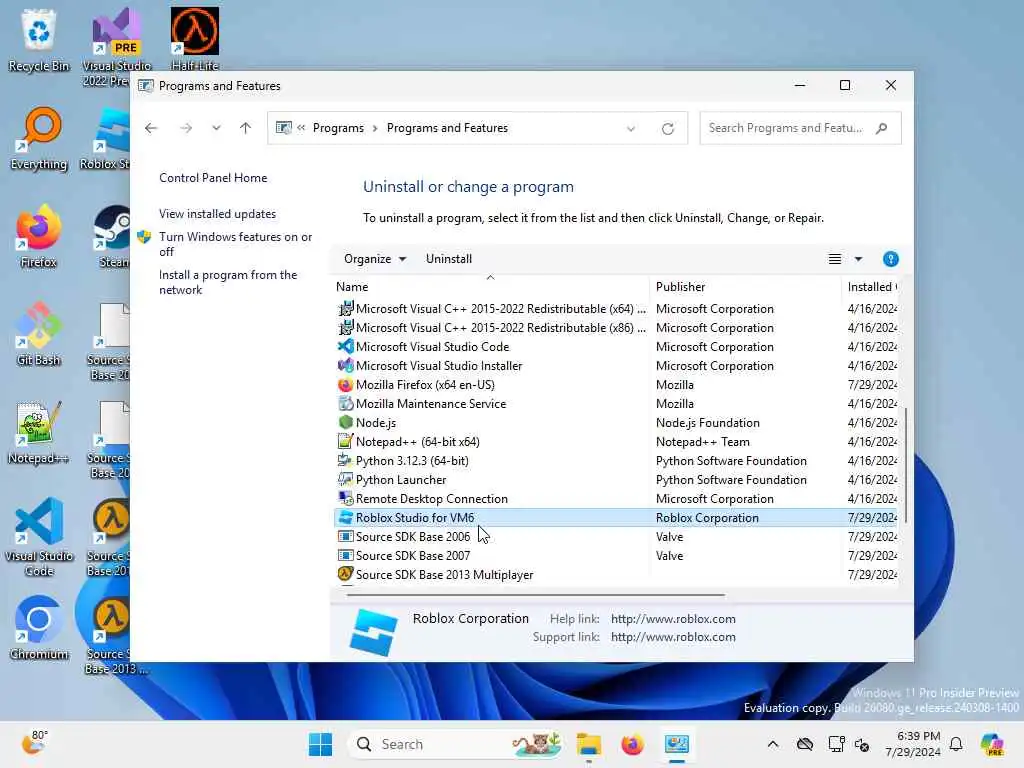Sort by the Name column header

[x=490, y=287]
